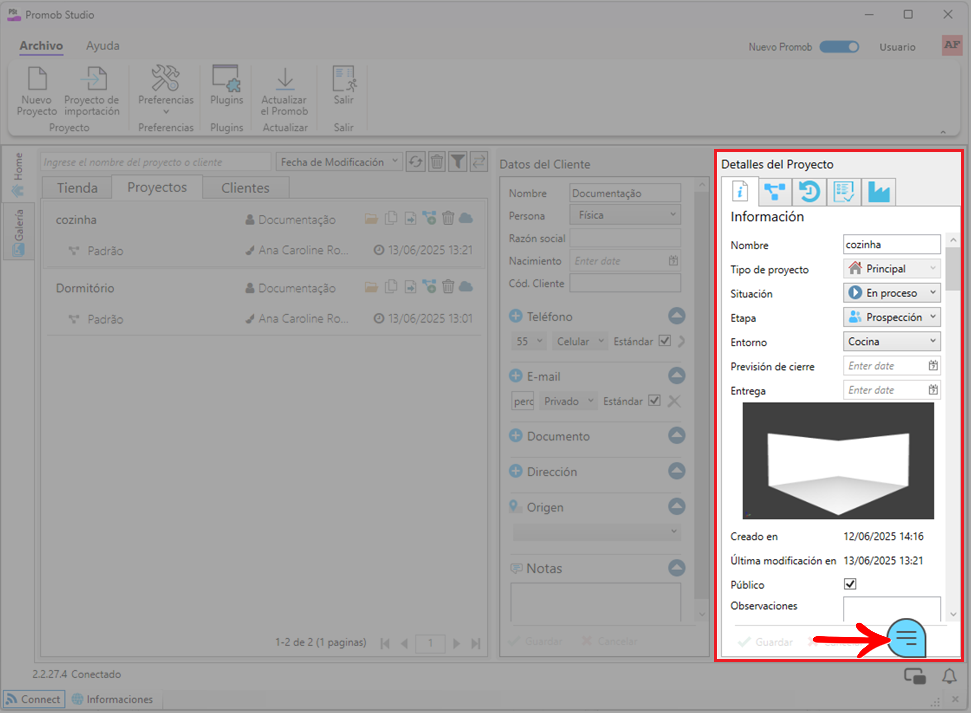Open the factory chart tab in Detalles del Proyecto
Viewport: 971px width, 713px height.
coord(878,191)
